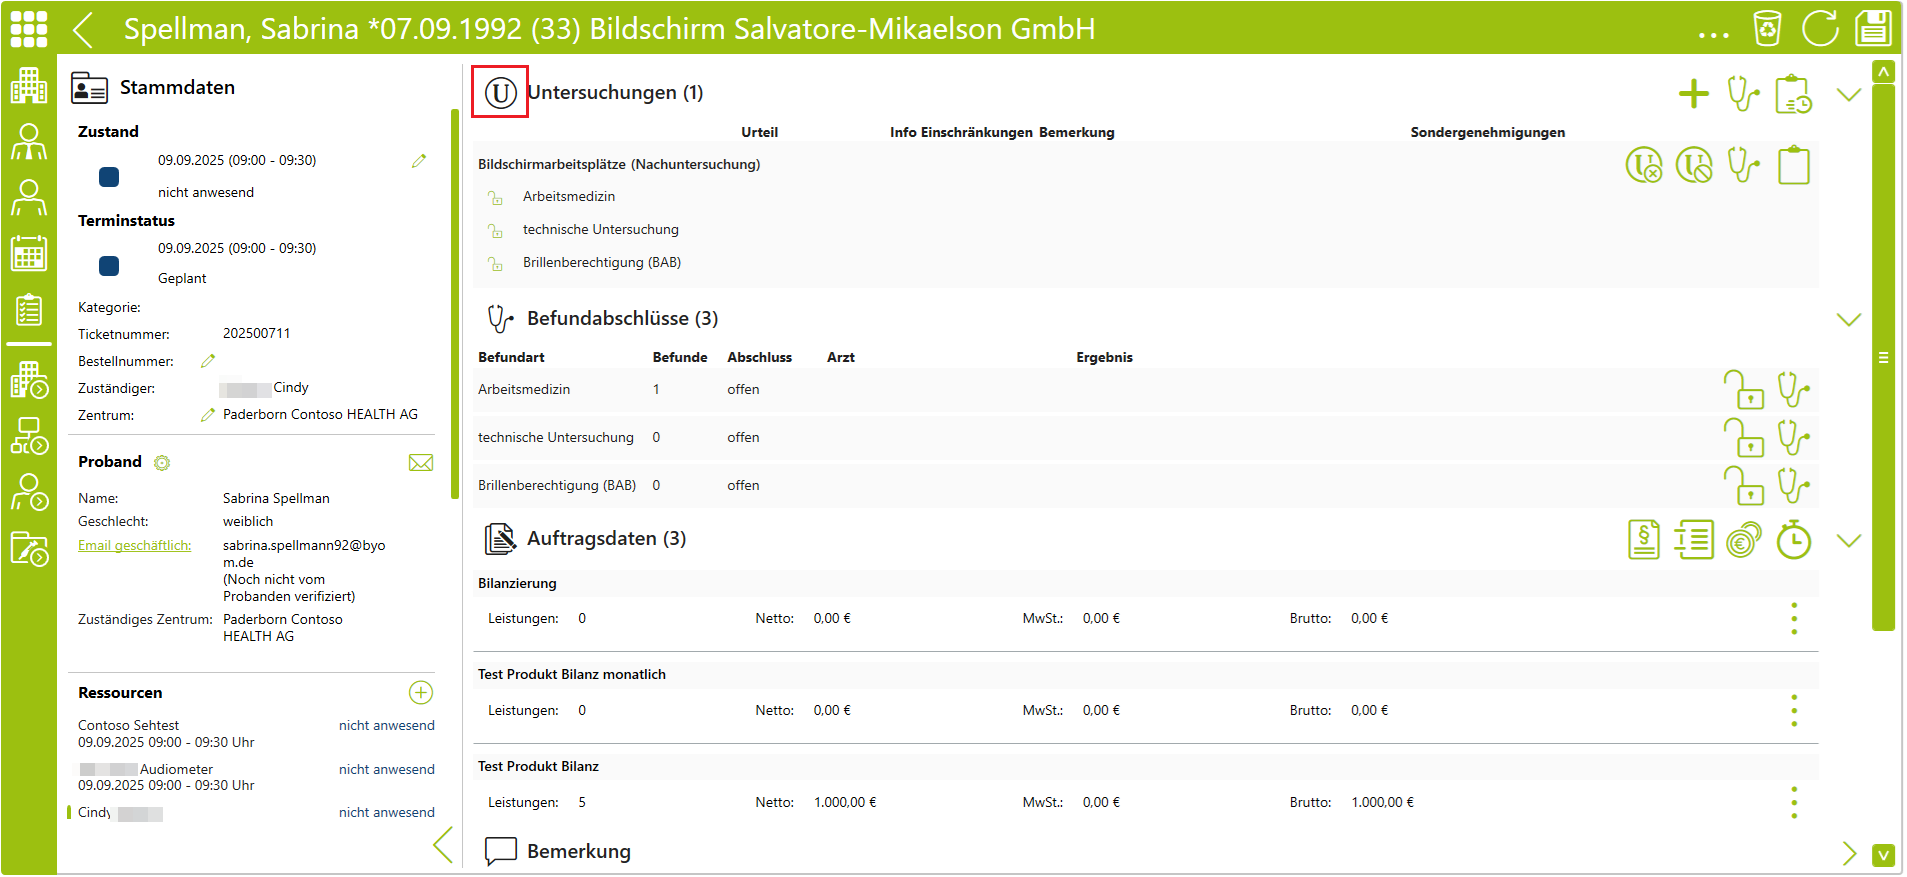Reload the record with the refresh icon
Screen dimensions: 1907x877
[x=1820, y=28]
